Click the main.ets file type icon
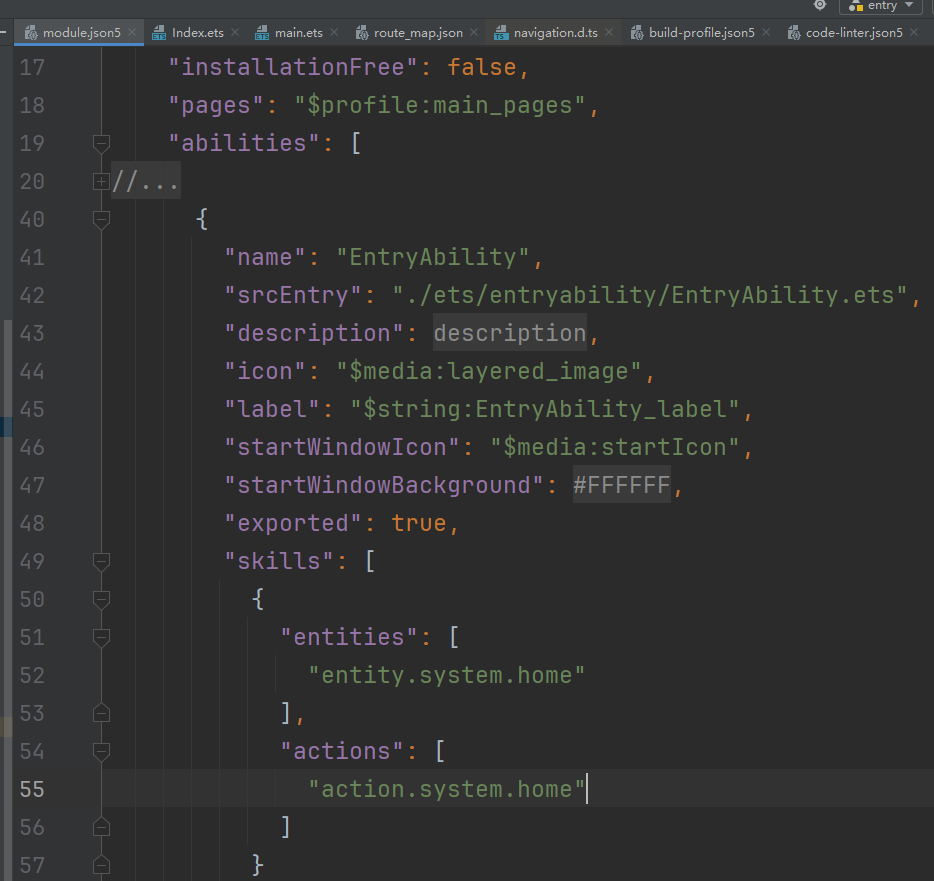Image resolution: width=934 pixels, height=881 pixels. click(x=262, y=33)
